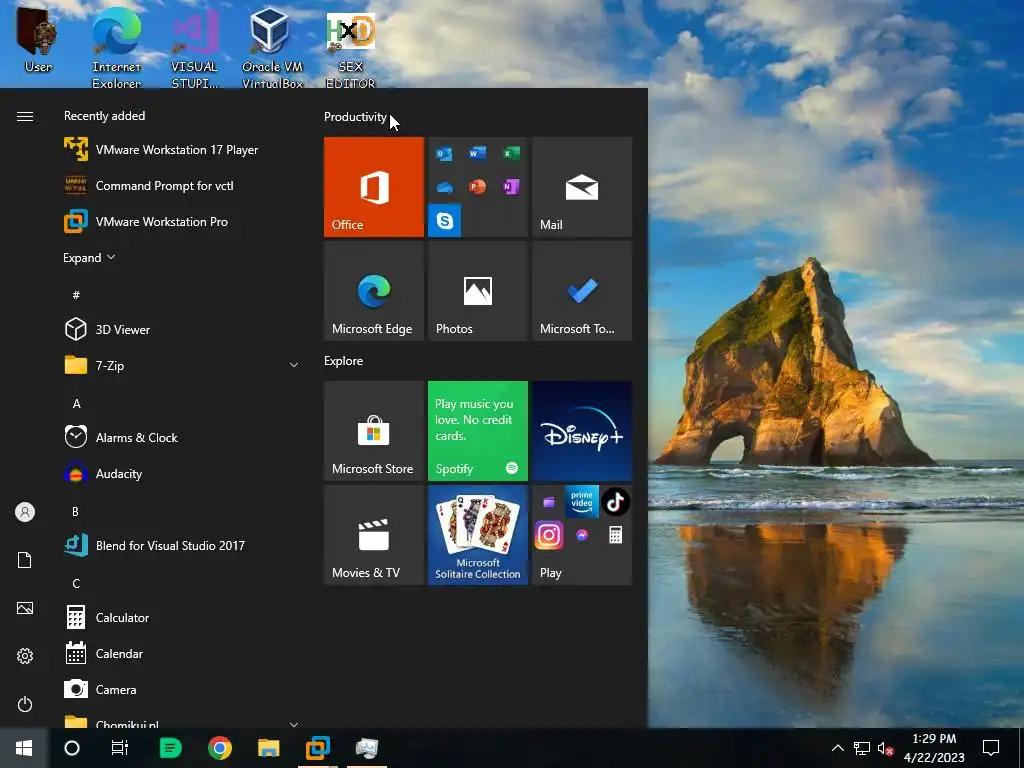Image resolution: width=1024 pixels, height=768 pixels.
Task: Jump to letter B section header
Action: (75, 511)
